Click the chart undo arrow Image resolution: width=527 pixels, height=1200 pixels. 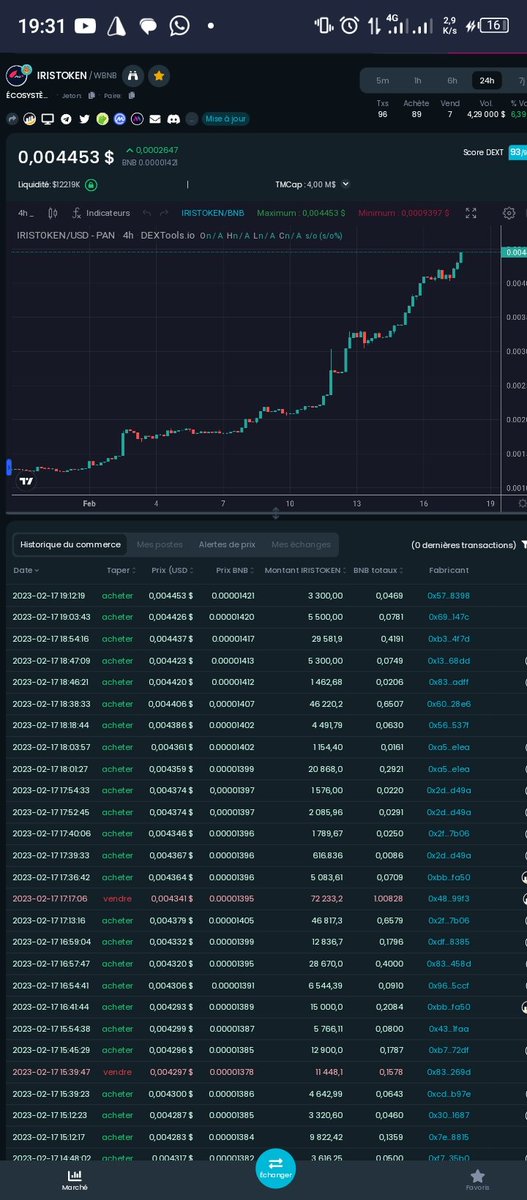[x=147, y=213]
